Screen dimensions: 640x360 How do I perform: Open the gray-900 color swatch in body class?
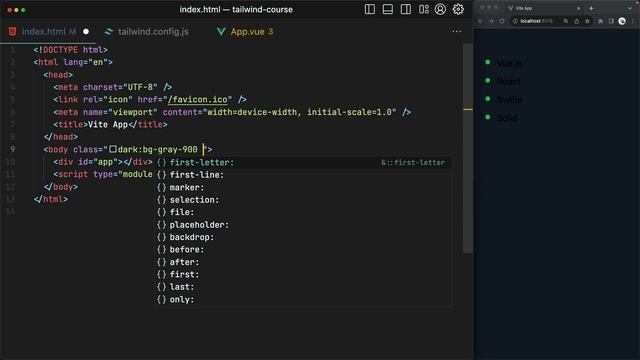point(113,149)
